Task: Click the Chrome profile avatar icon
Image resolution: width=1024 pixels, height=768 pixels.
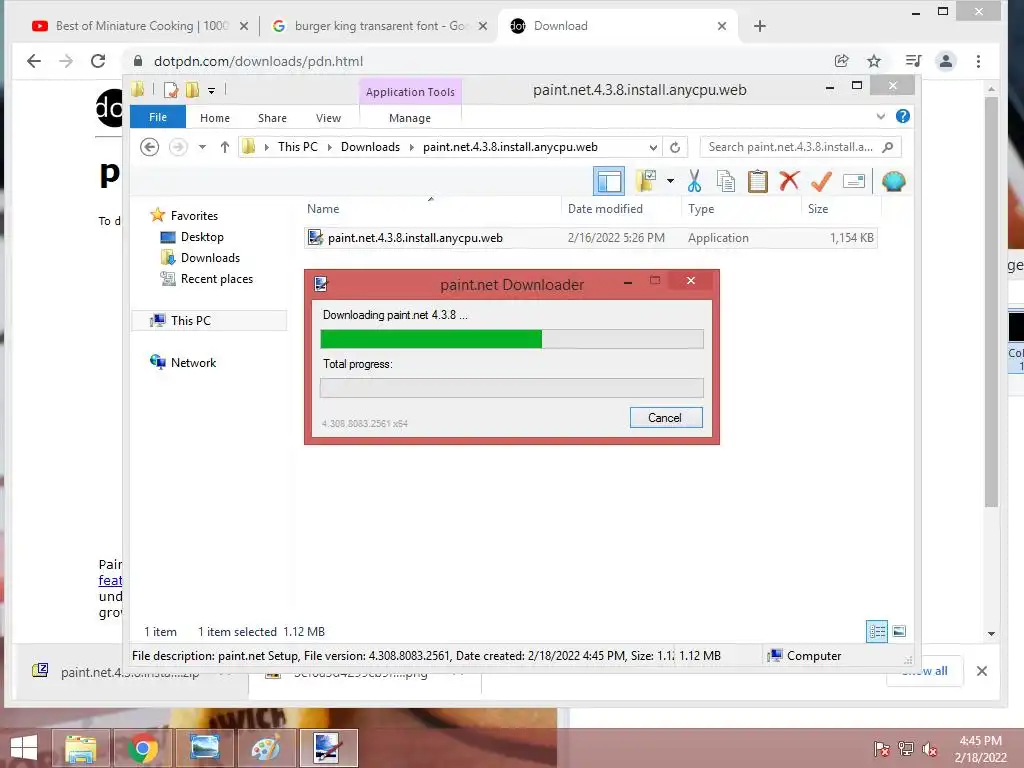Action: point(946,61)
